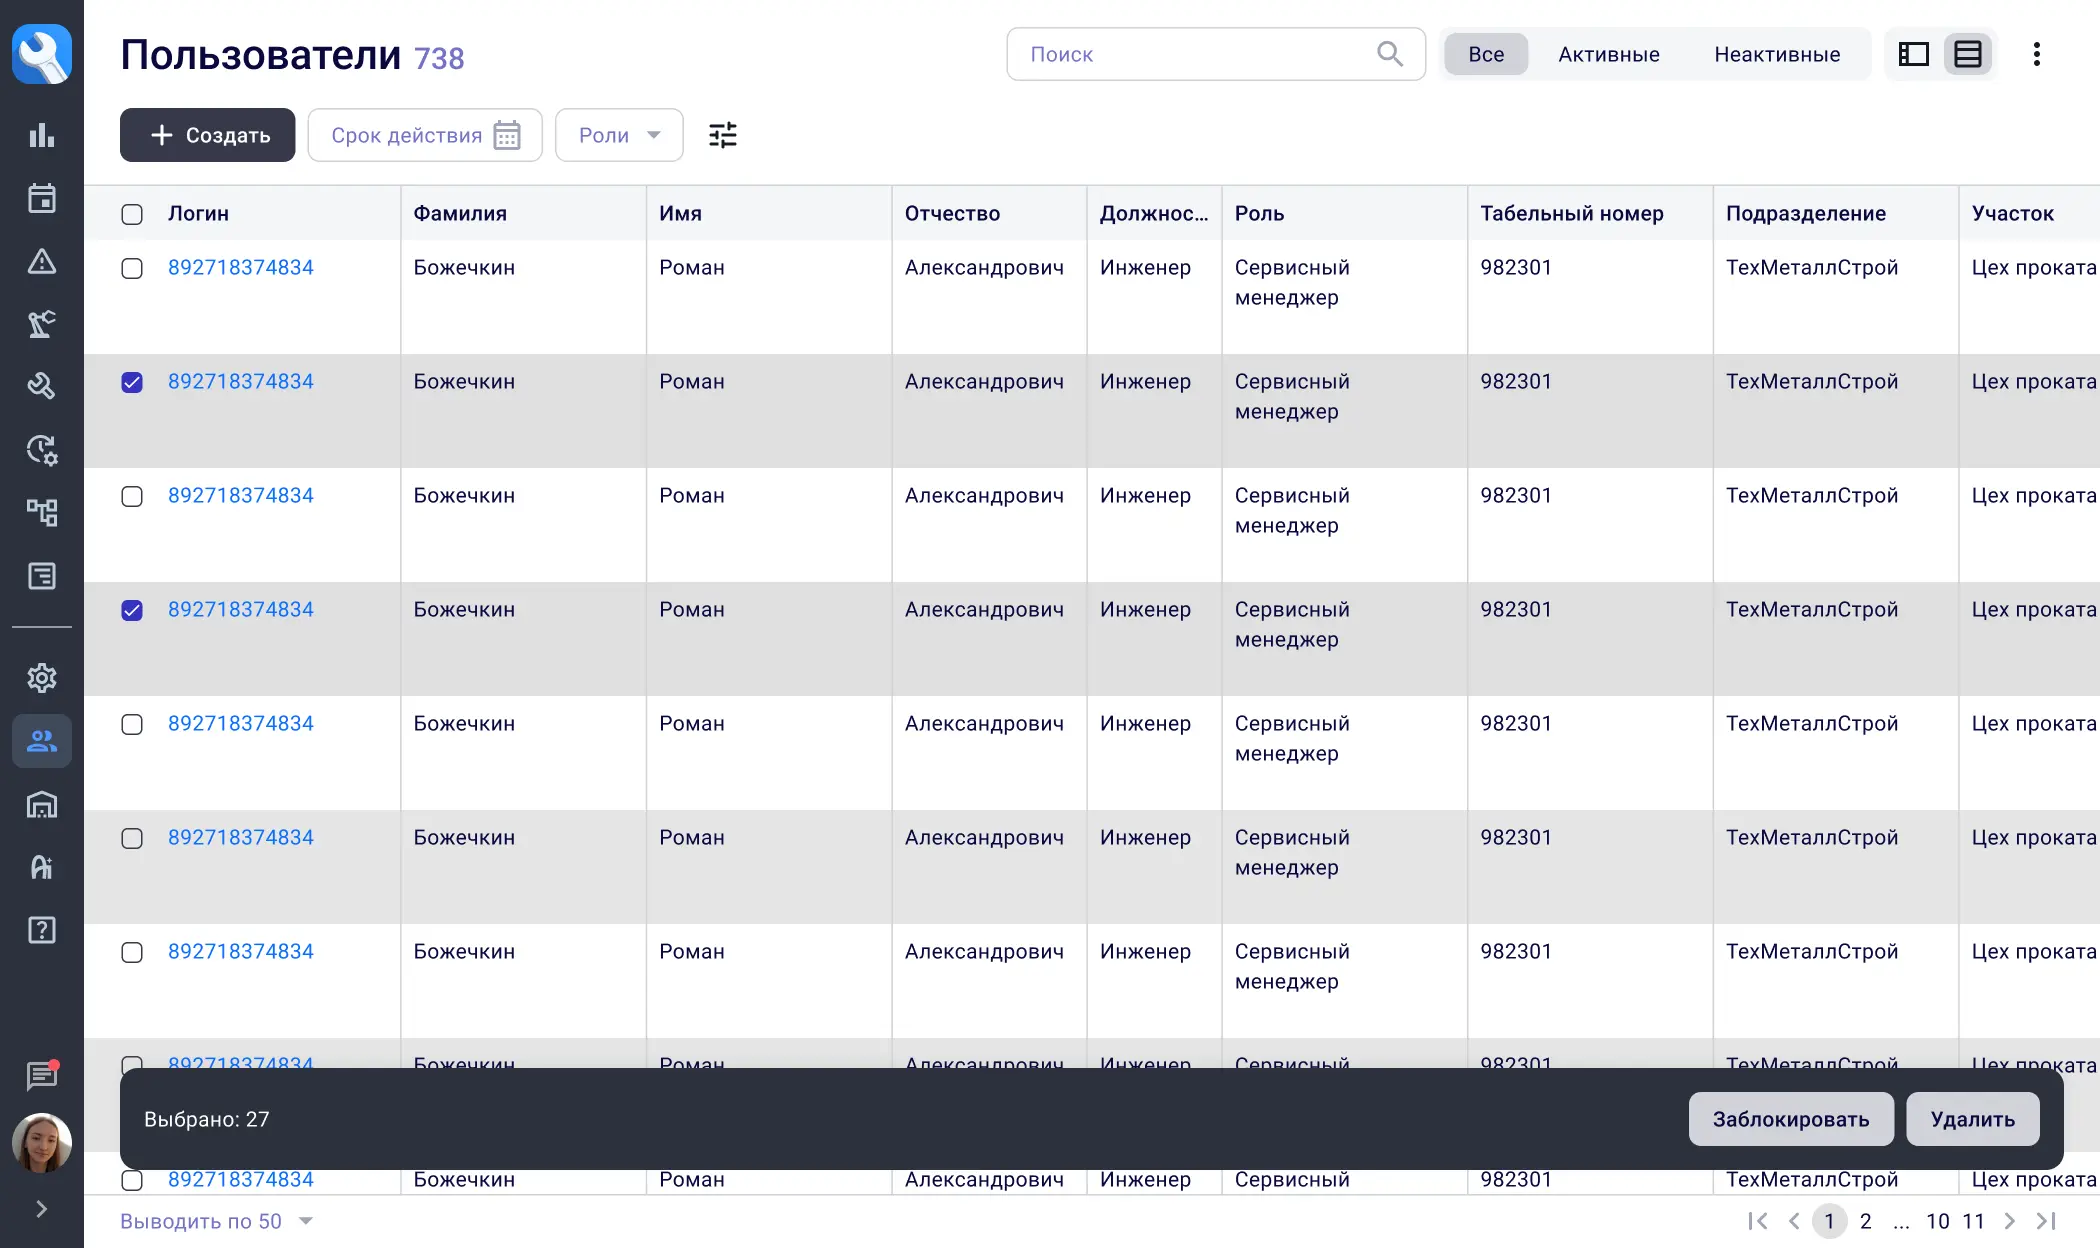Uncheck the second row's checked checkbox
Screen dimensions: 2100x1248
132,382
